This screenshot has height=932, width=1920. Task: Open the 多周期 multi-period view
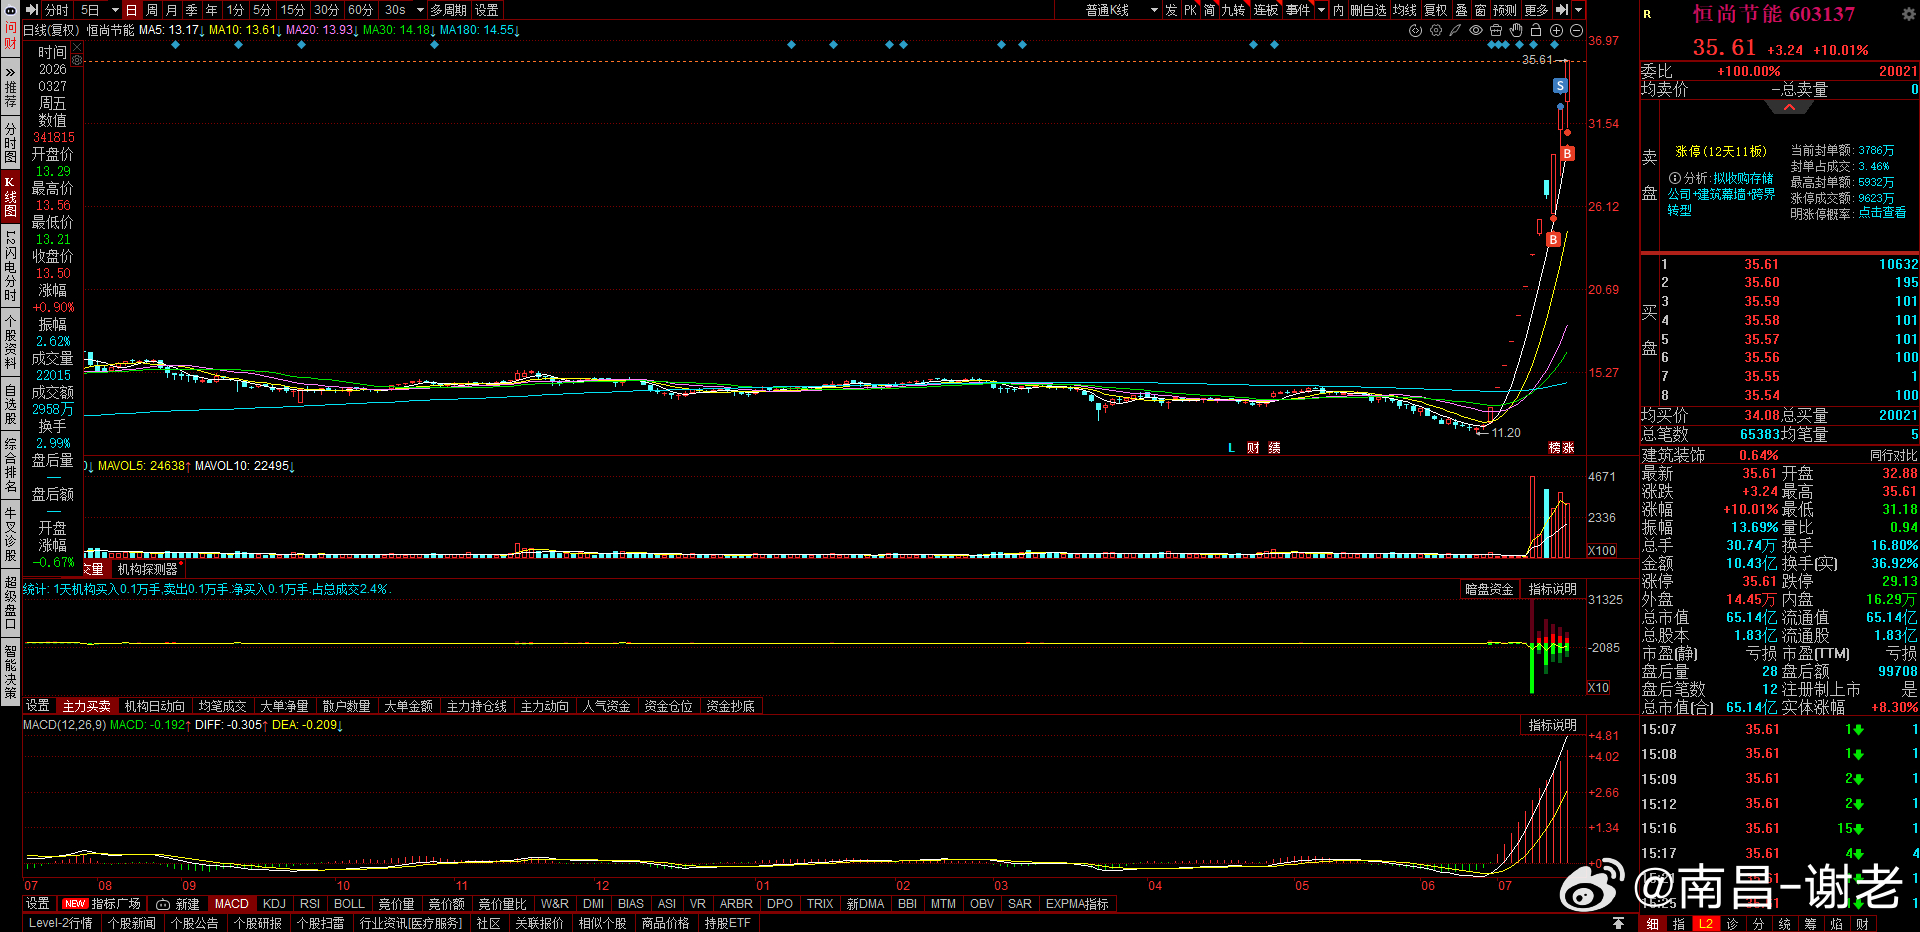click(449, 10)
